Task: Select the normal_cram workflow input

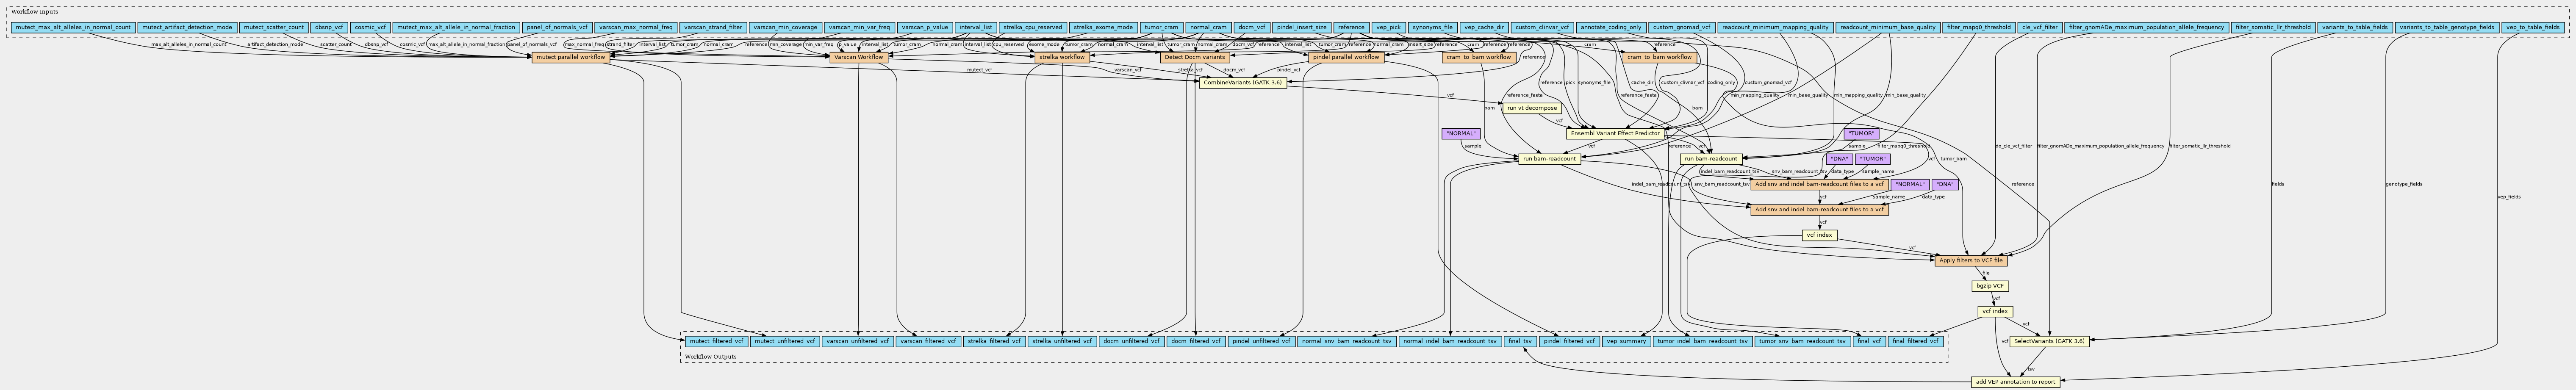Action: point(1207,27)
